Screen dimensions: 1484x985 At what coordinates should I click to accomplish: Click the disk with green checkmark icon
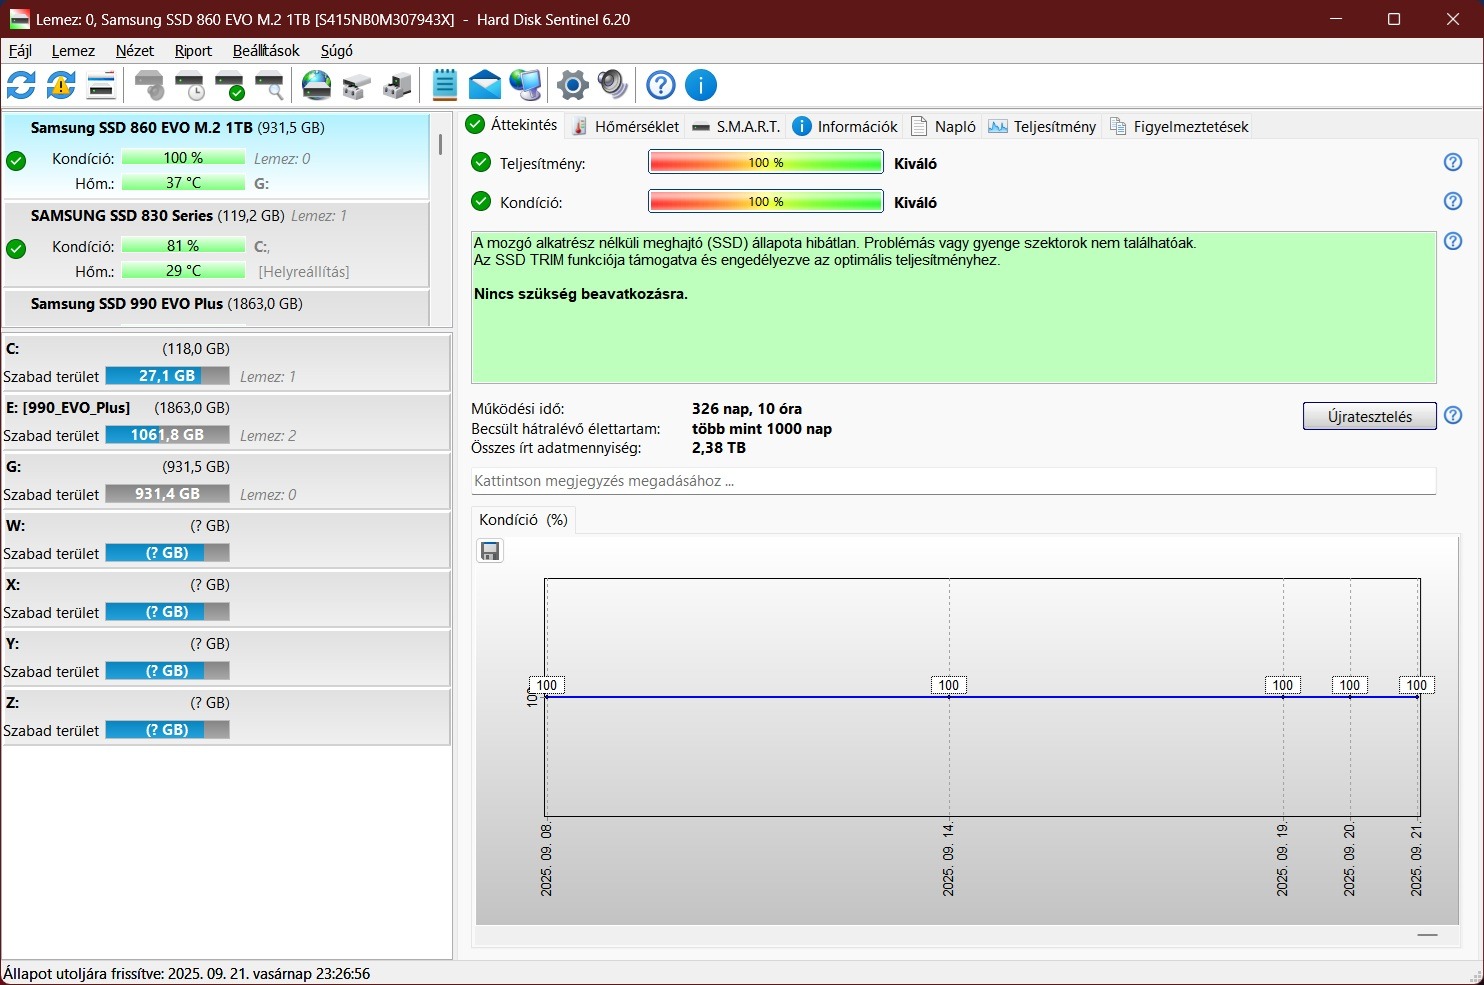pos(229,86)
